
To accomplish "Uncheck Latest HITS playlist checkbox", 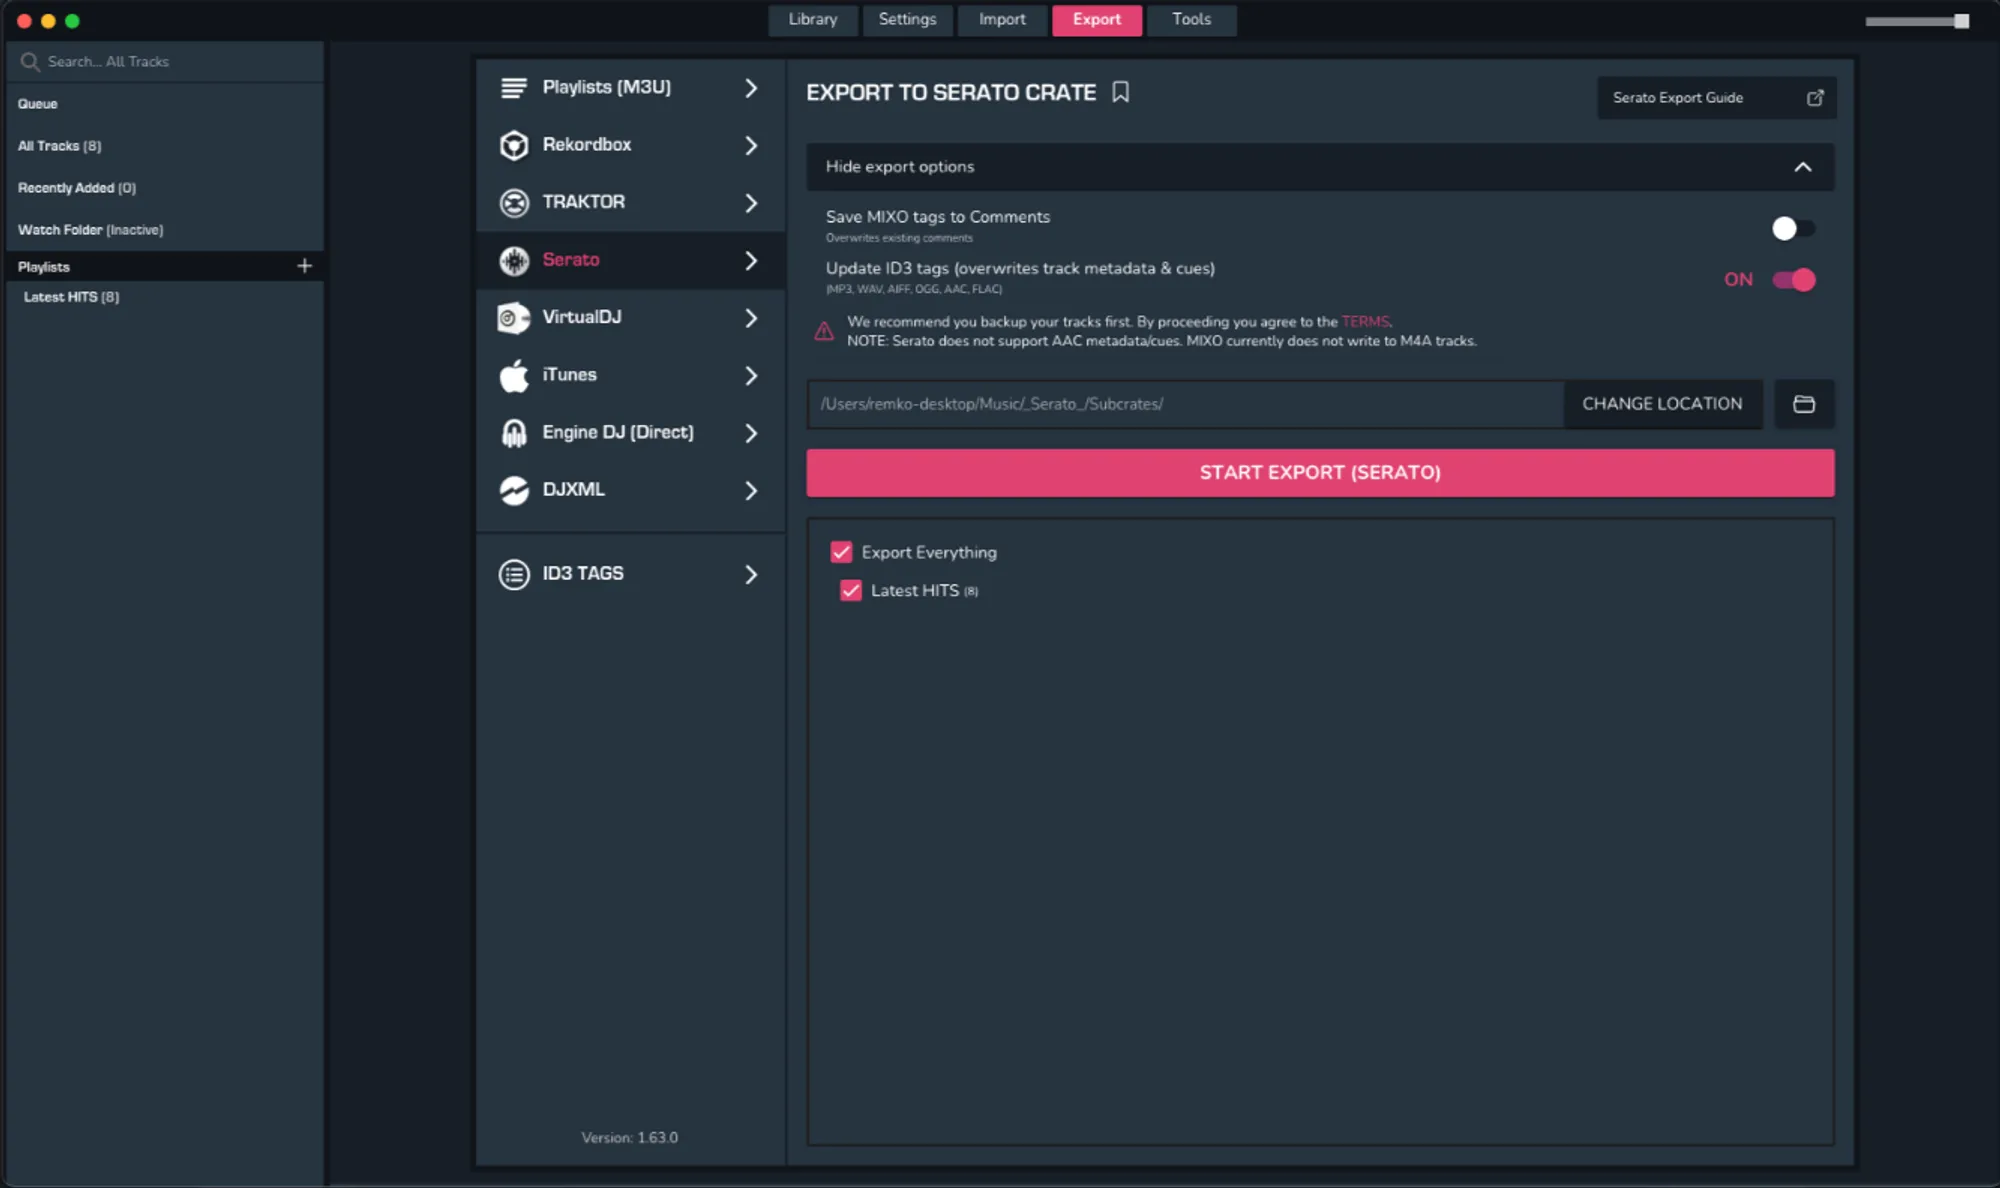I will tap(851, 591).
